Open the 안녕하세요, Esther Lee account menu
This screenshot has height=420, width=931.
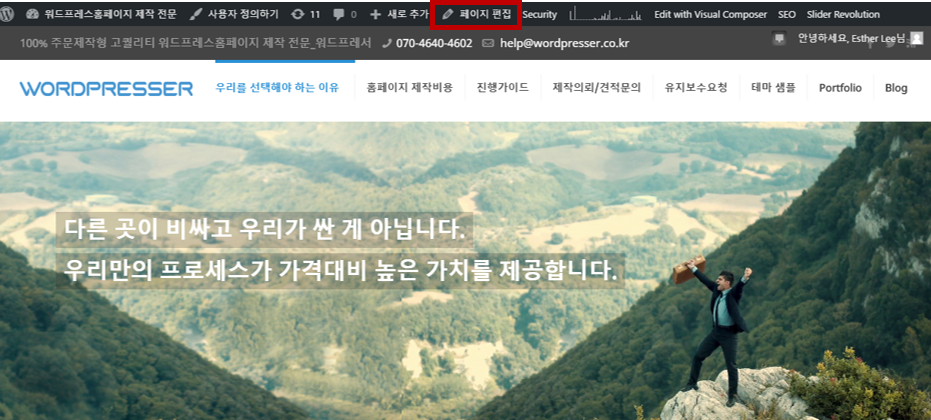tap(853, 39)
